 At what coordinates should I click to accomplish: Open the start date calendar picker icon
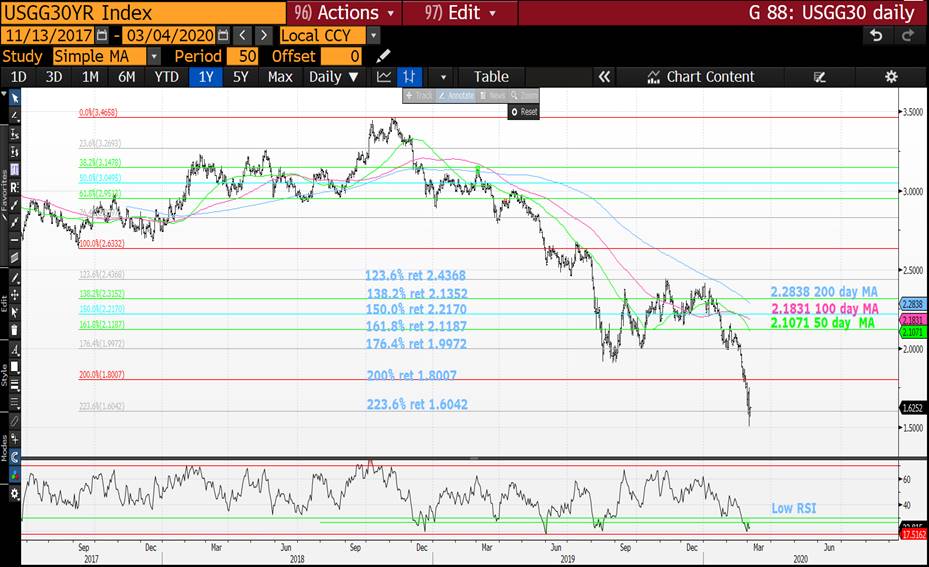point(102,36)
